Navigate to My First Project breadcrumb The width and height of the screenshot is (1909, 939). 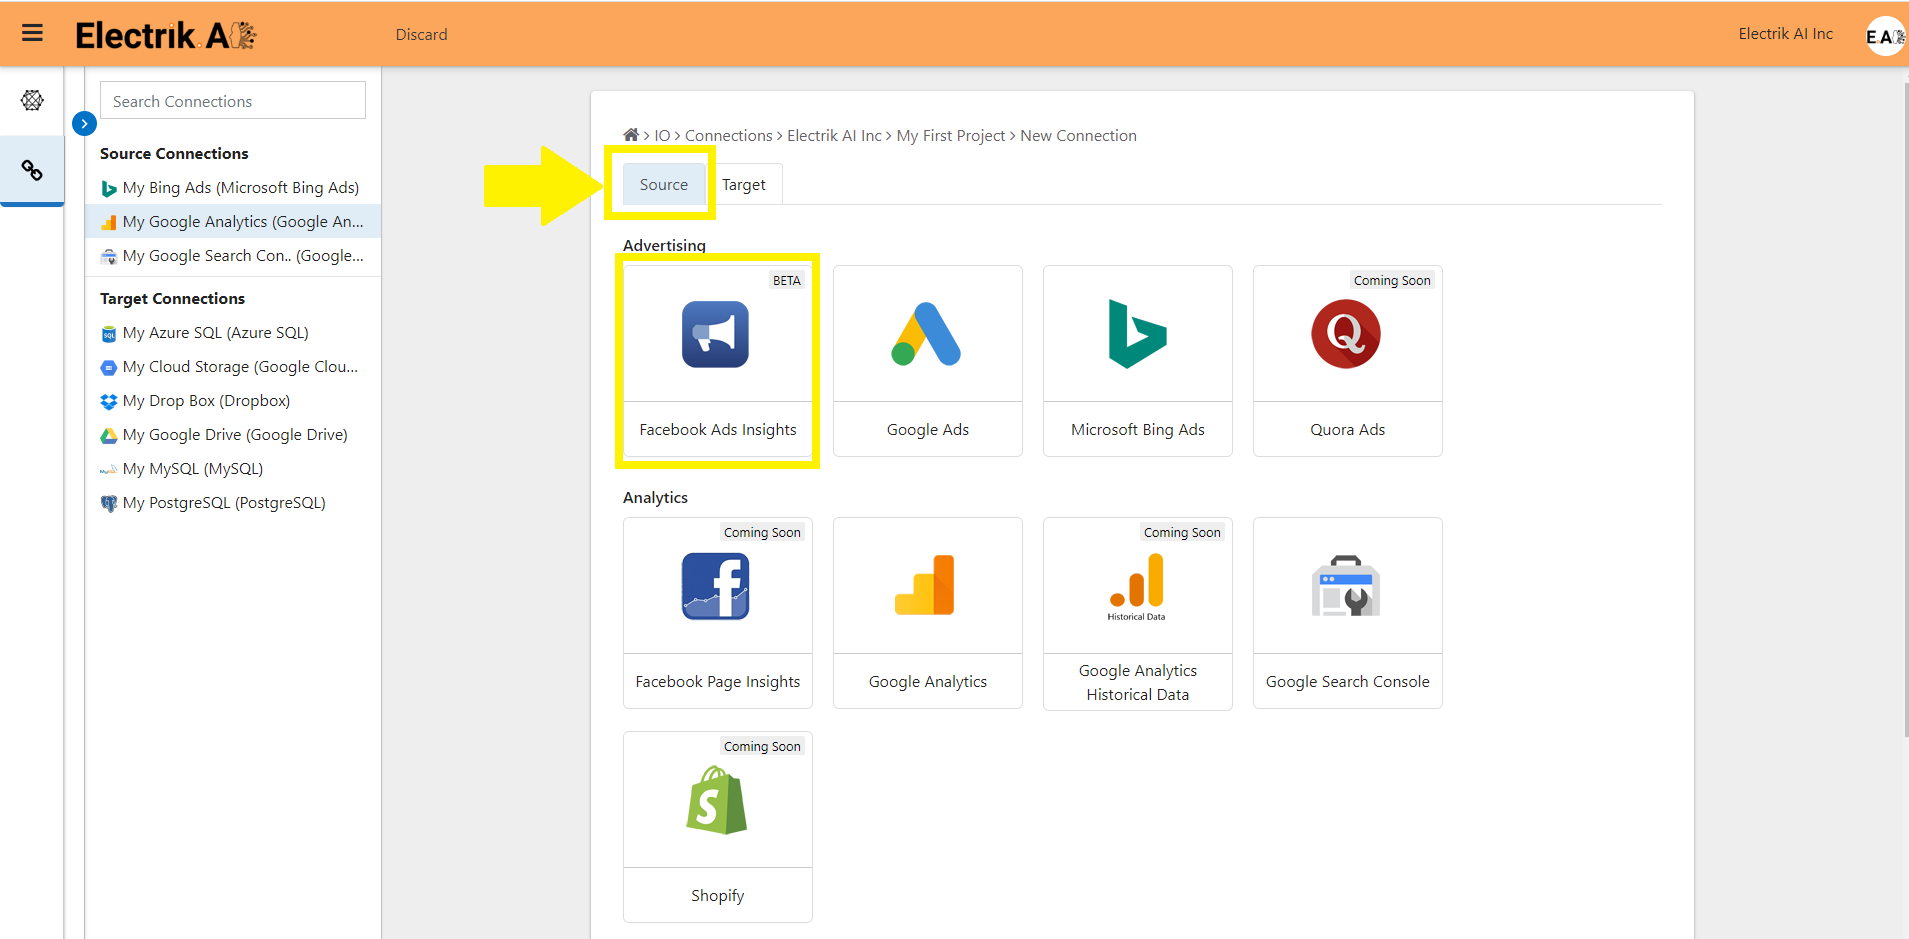coord(949,135)
